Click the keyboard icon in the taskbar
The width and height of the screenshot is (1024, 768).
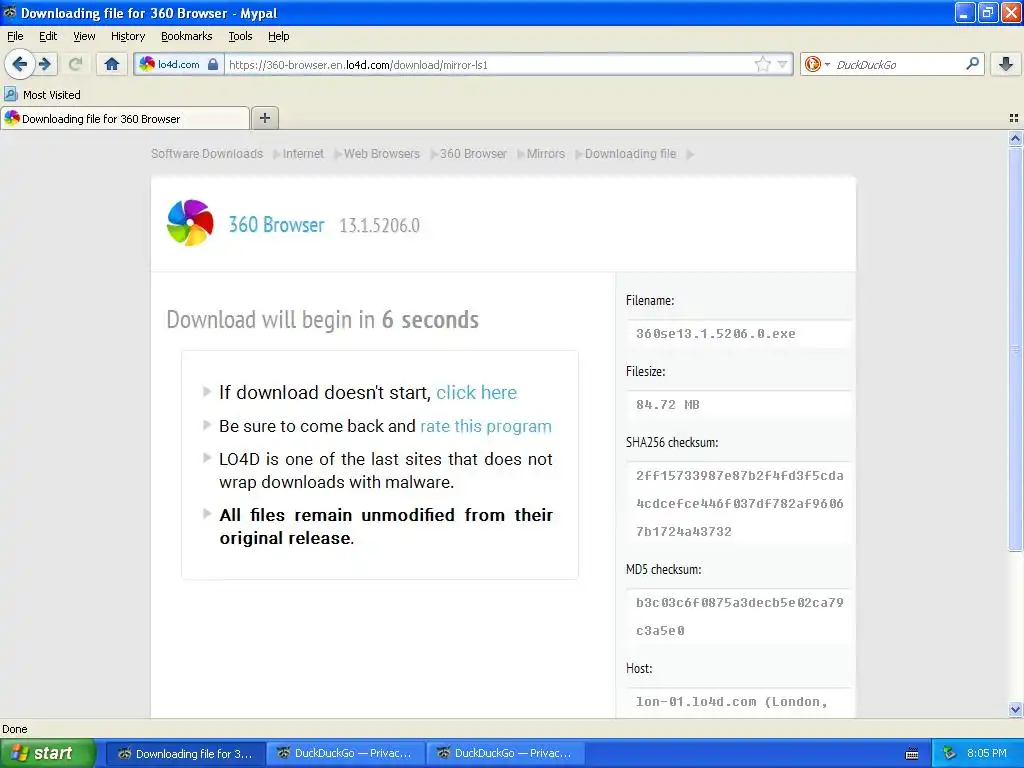(x=912, y=754)
